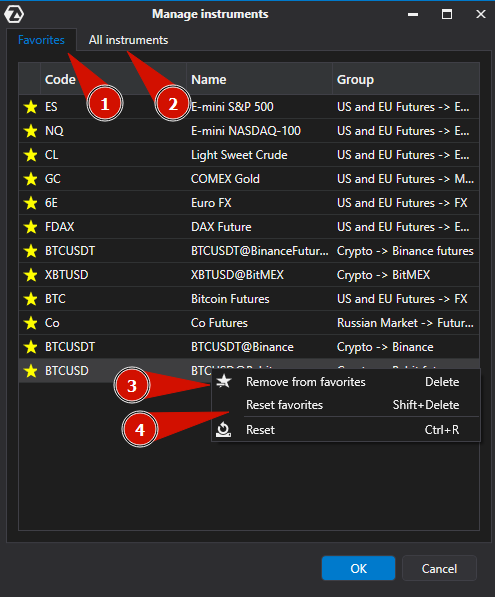Sort by Code column header
495x597 pixels.
113,79
